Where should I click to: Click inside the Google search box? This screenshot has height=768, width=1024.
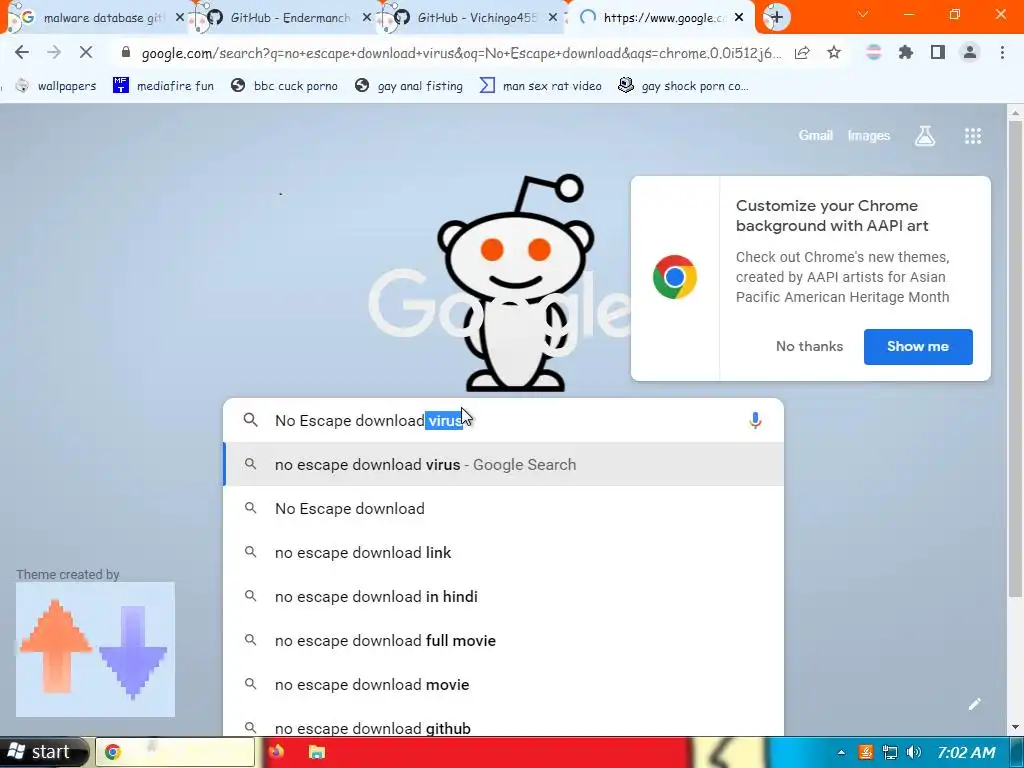(503, 421)
